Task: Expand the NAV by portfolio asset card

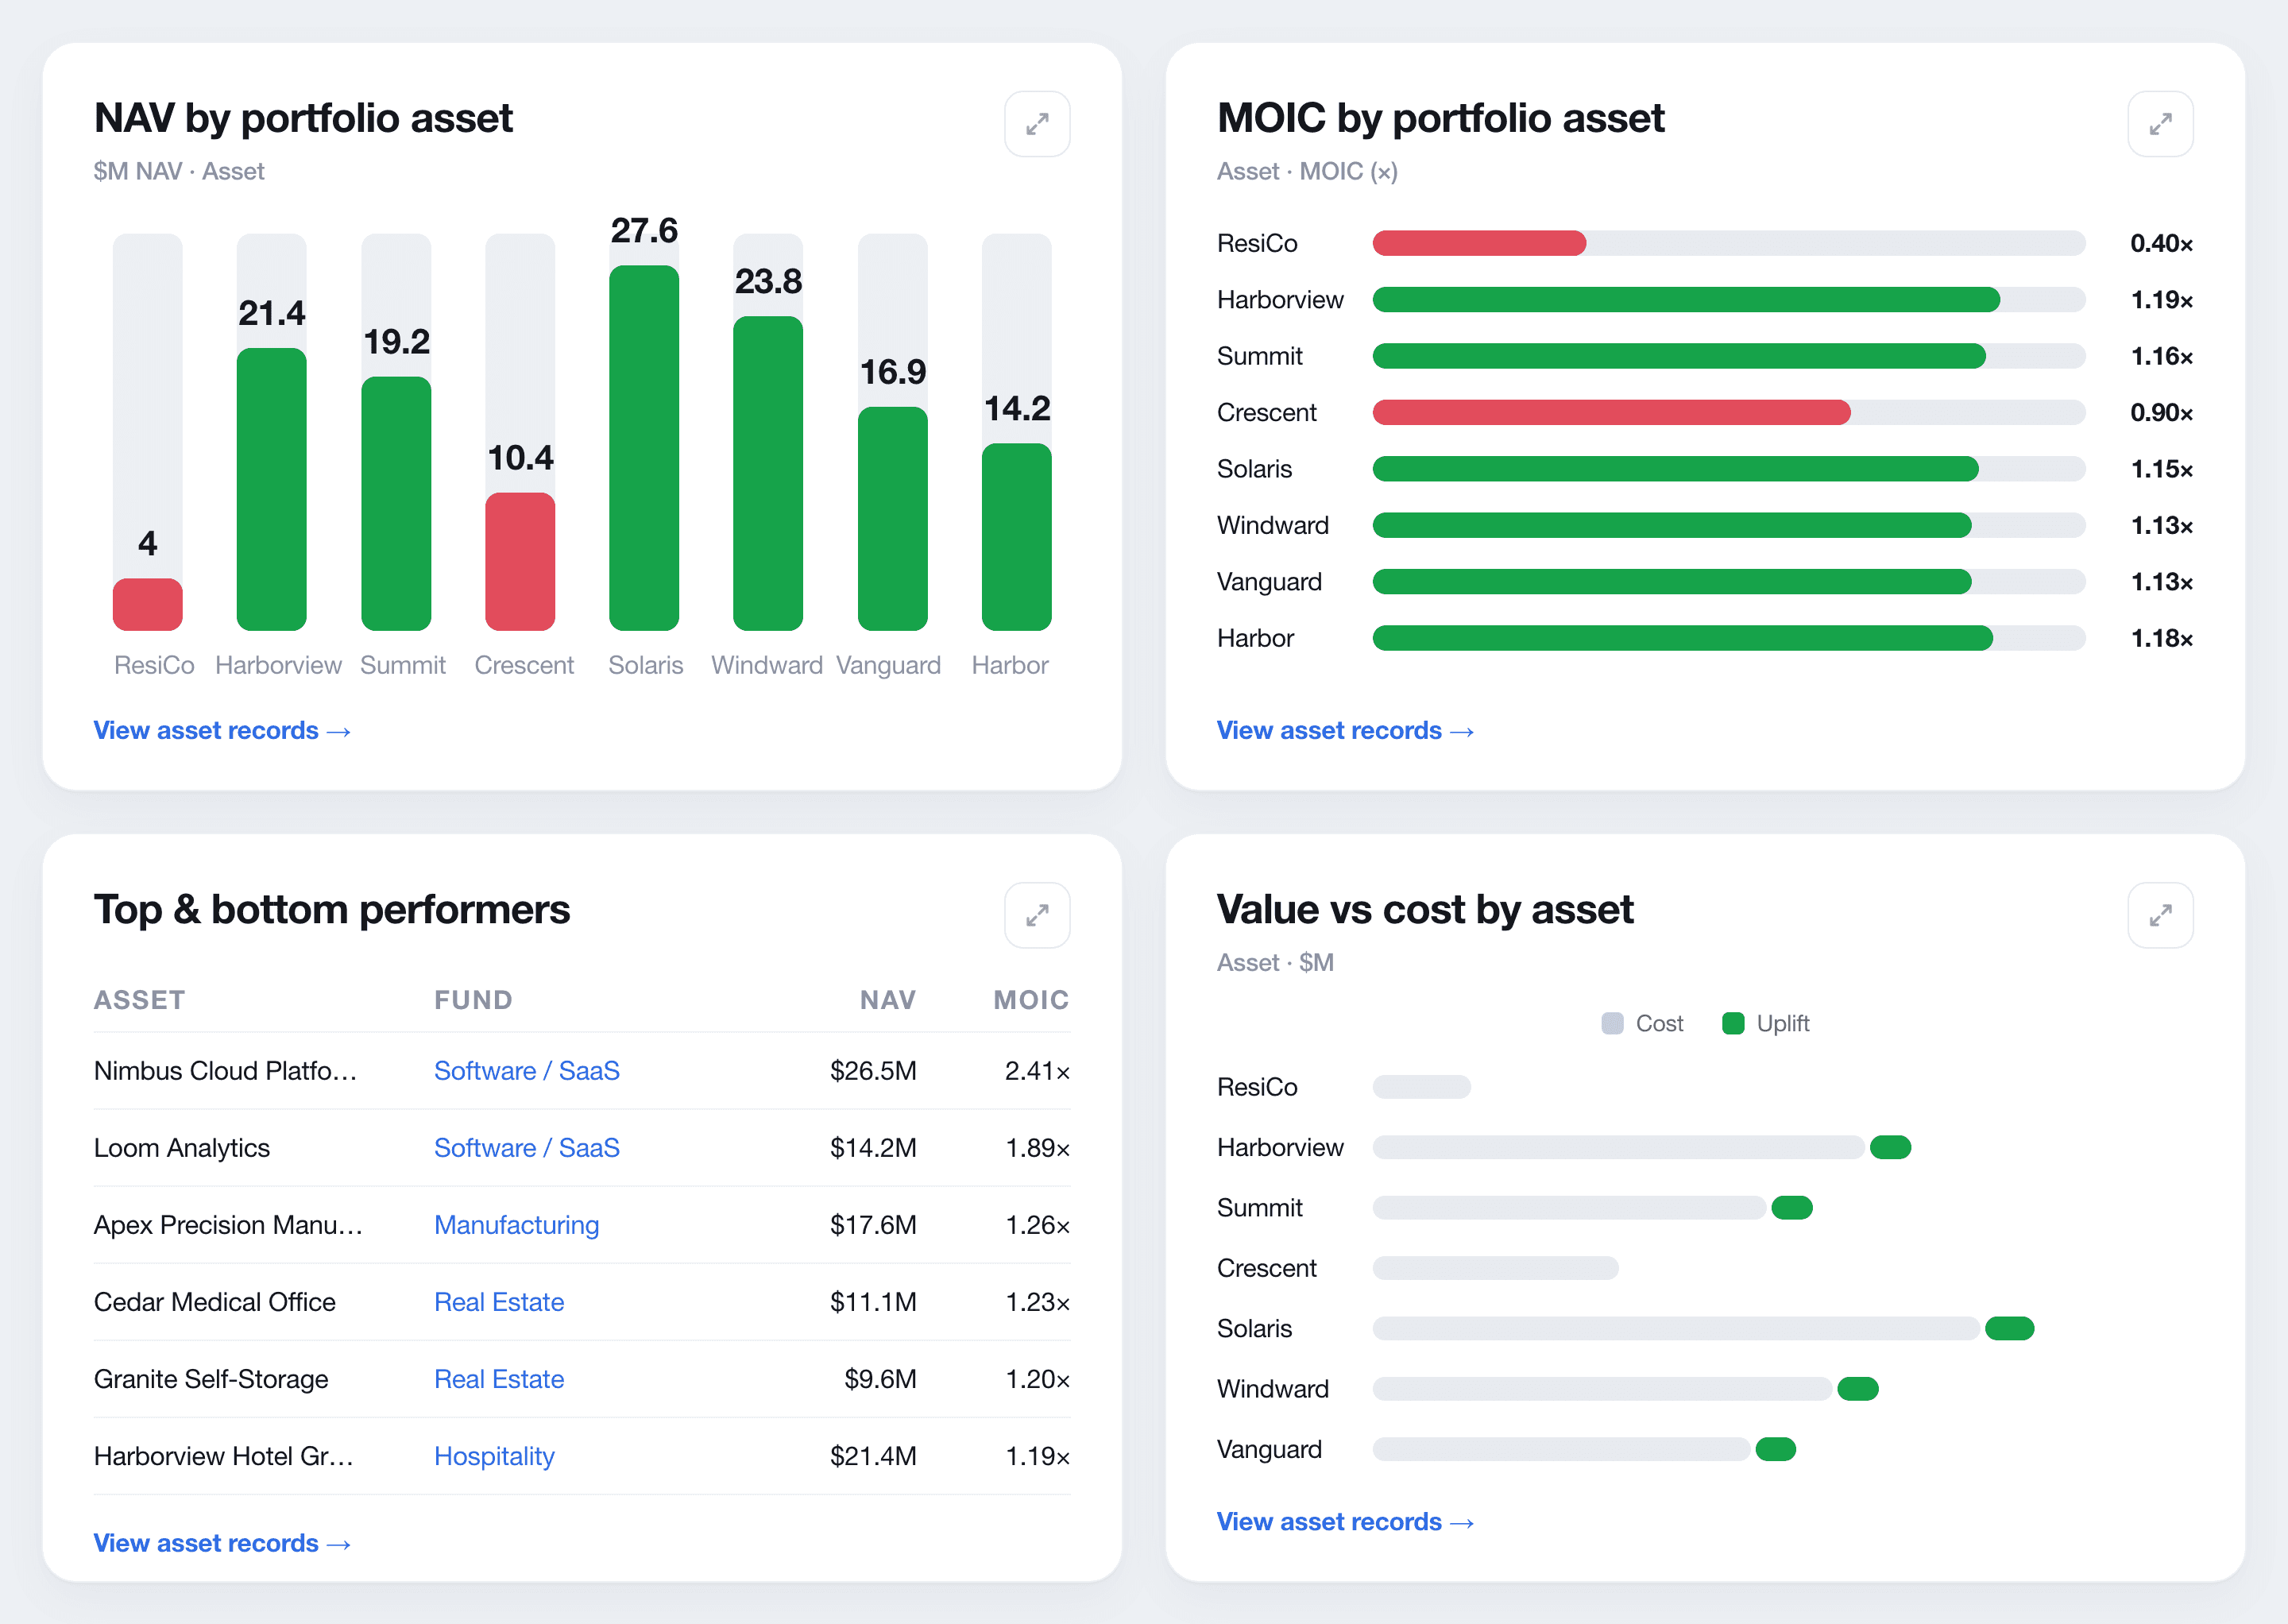Action: coord(1037,124)
